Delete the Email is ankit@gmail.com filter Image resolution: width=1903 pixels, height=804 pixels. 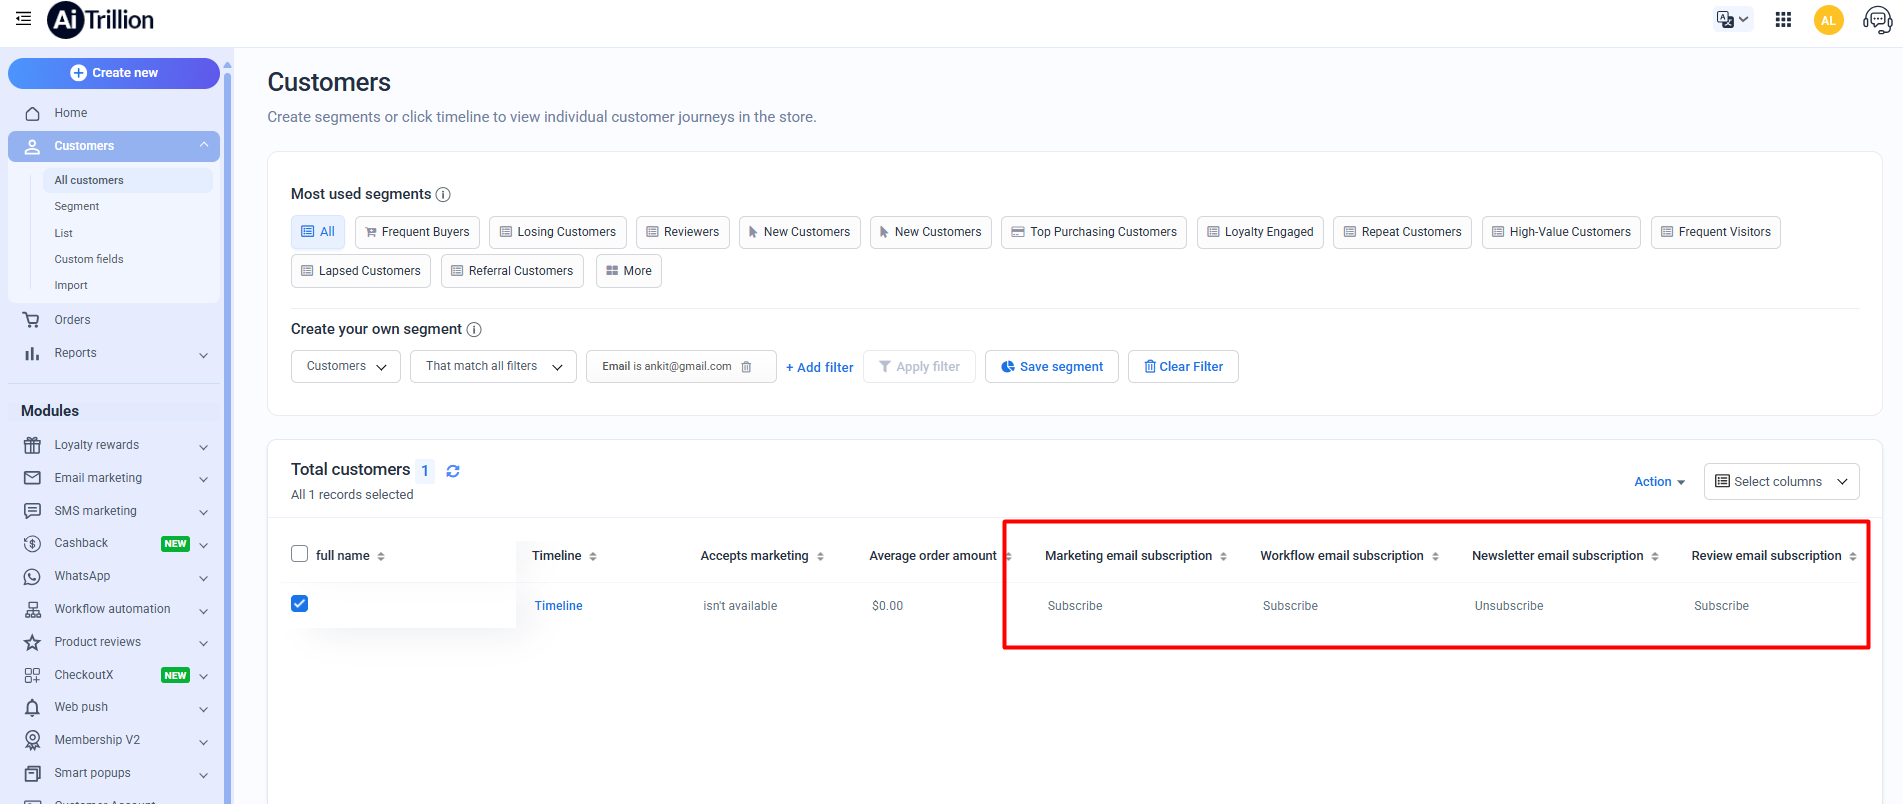(x=746, y=367)
